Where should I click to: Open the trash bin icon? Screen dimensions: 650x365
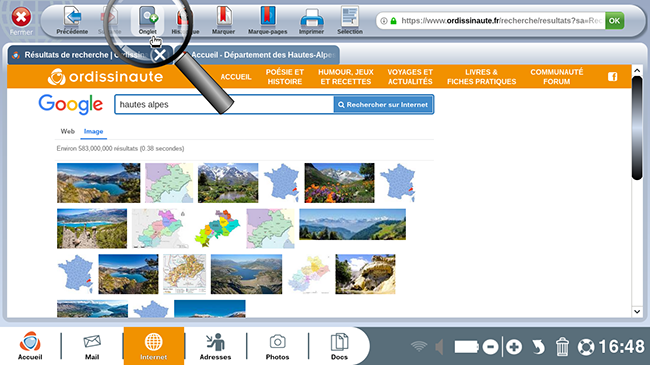coord(562,347)
